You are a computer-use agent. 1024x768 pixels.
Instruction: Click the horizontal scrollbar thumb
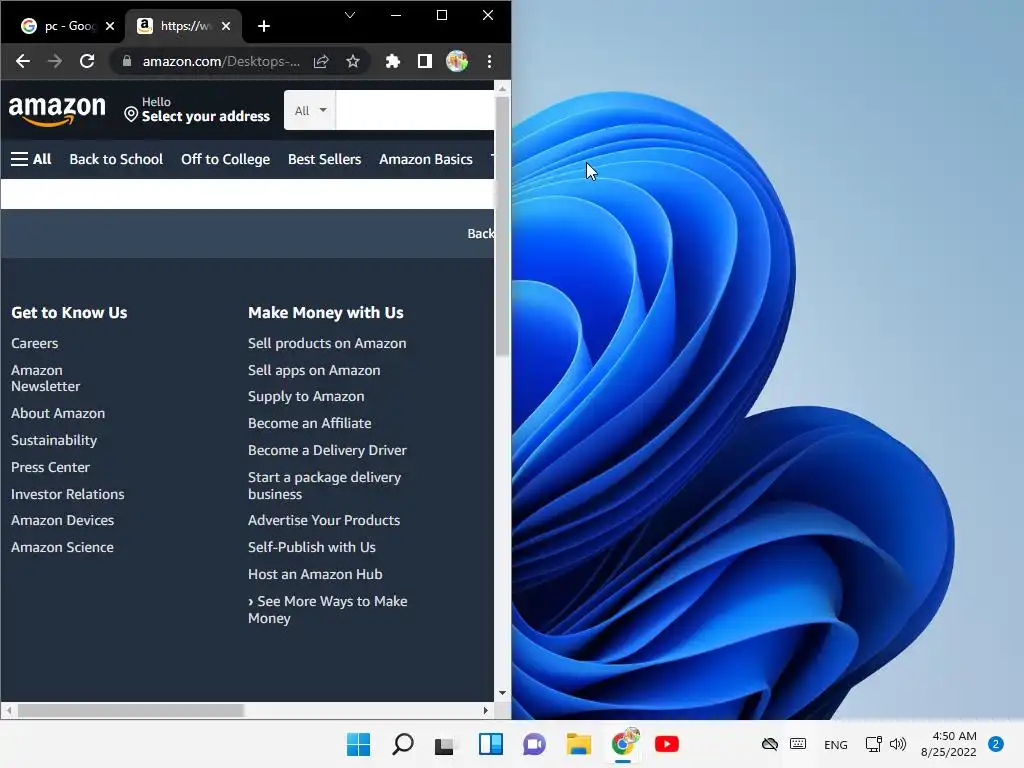click(131, 711)
